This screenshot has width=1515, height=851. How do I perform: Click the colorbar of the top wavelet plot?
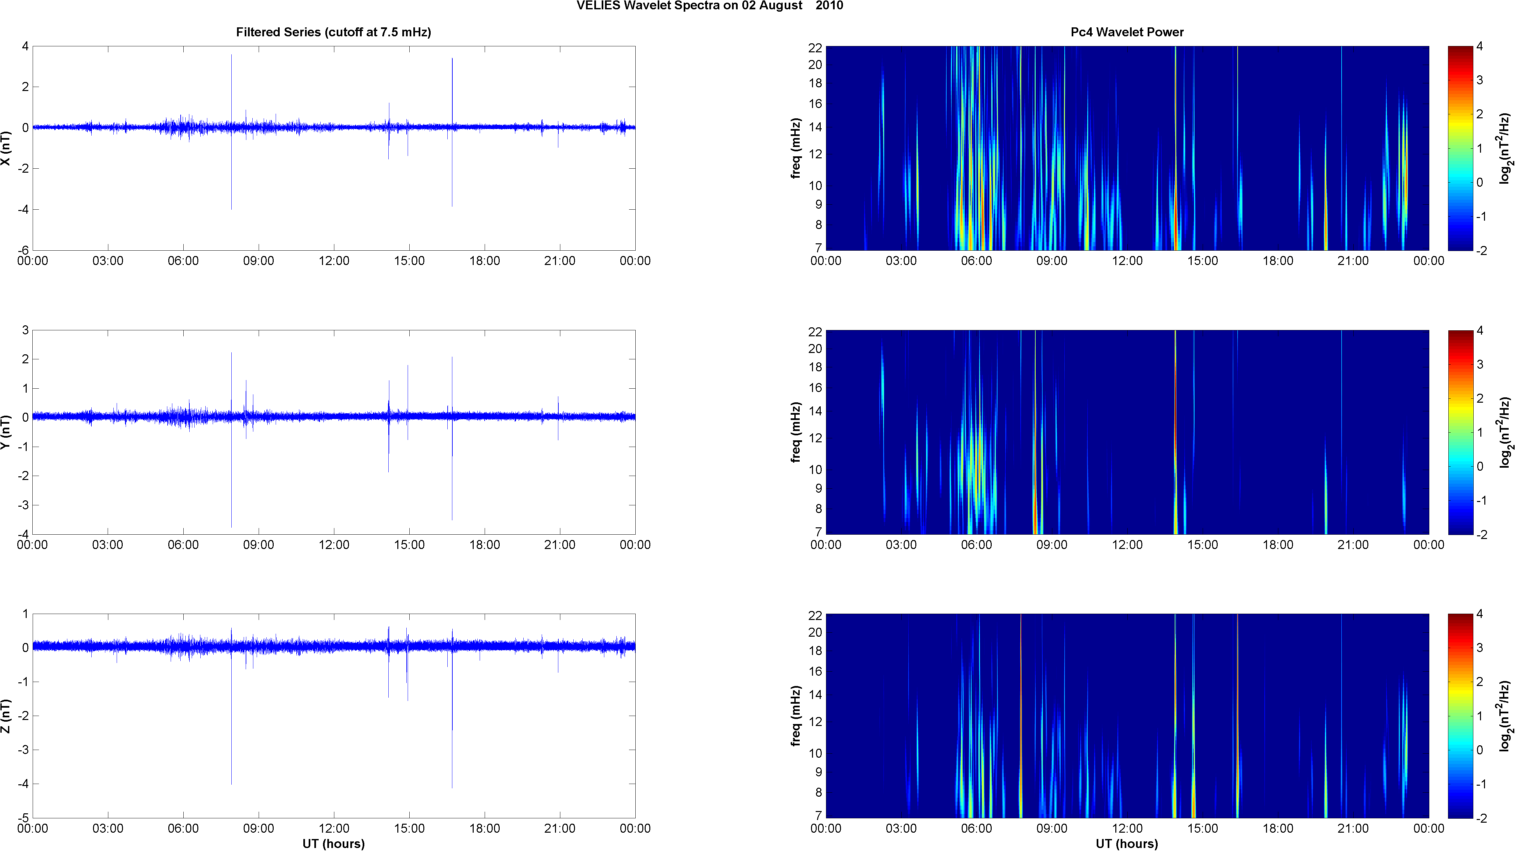point(1460,148)
